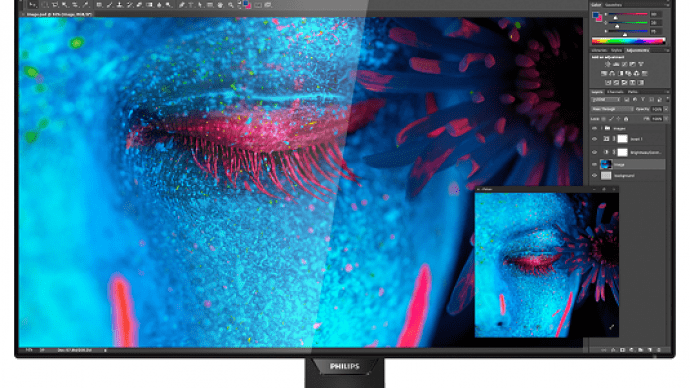
Task: Hide Layer 1 with its eye icon
Action: click(x=595, y=139)
